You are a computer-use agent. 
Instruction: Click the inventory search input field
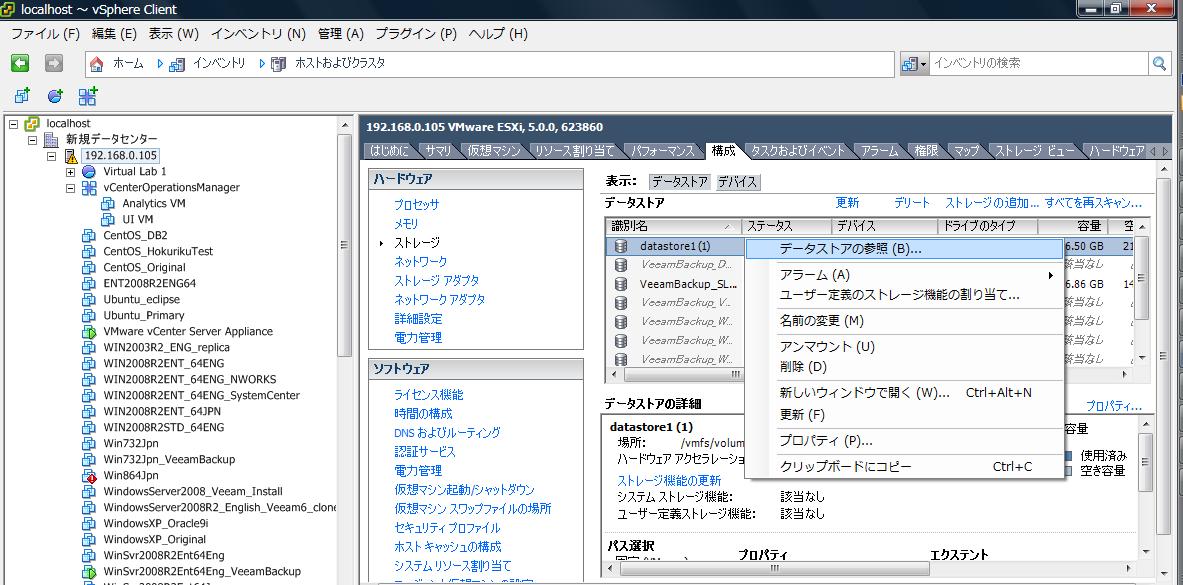(1039, 64)
